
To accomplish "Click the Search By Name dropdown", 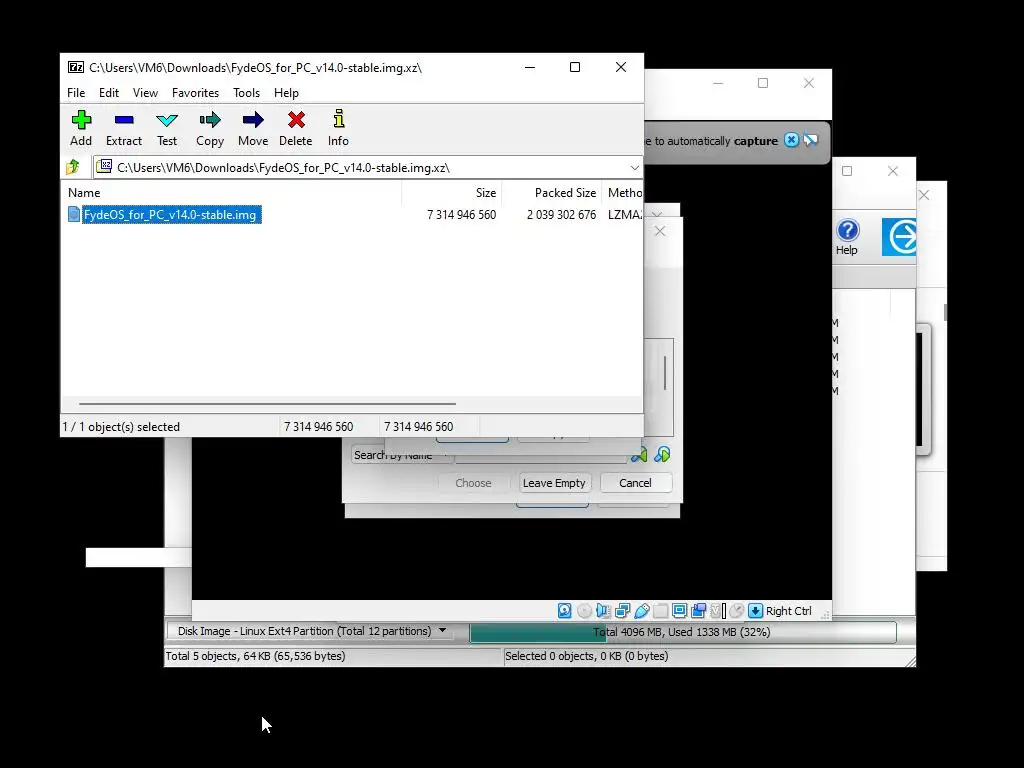I will [x=401, y=455].
